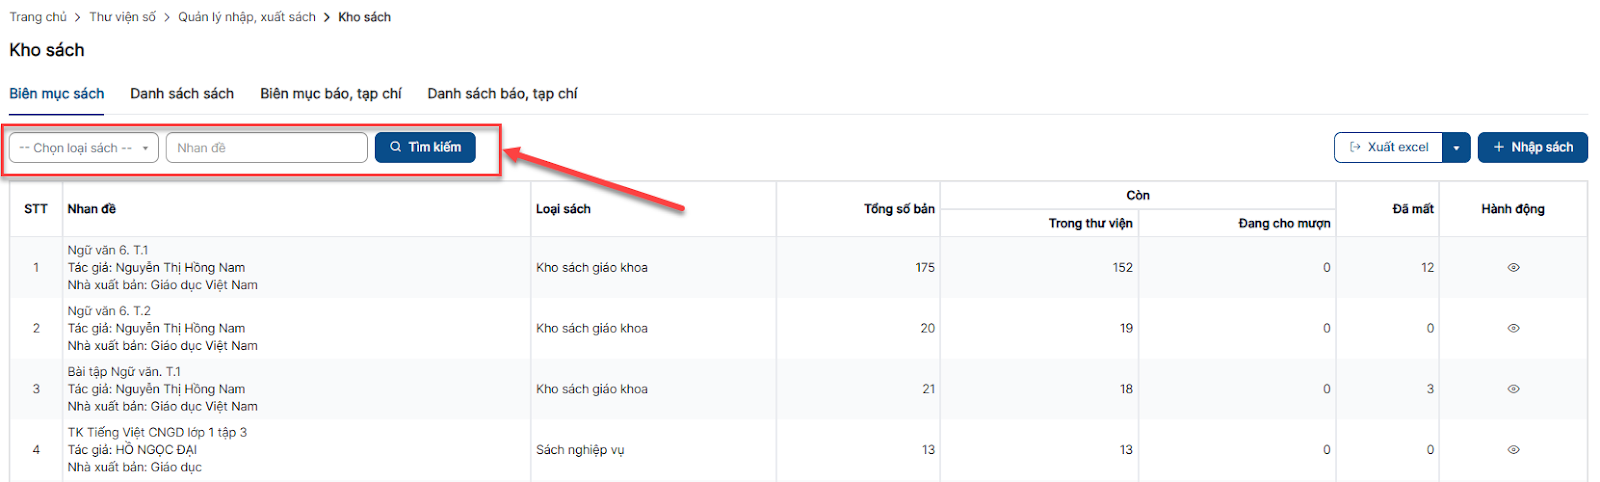Open the "Chọn loại sách" dropdown
This screenshot has height=482, width=1600.
pyautogui.click(x=84, y=148)
